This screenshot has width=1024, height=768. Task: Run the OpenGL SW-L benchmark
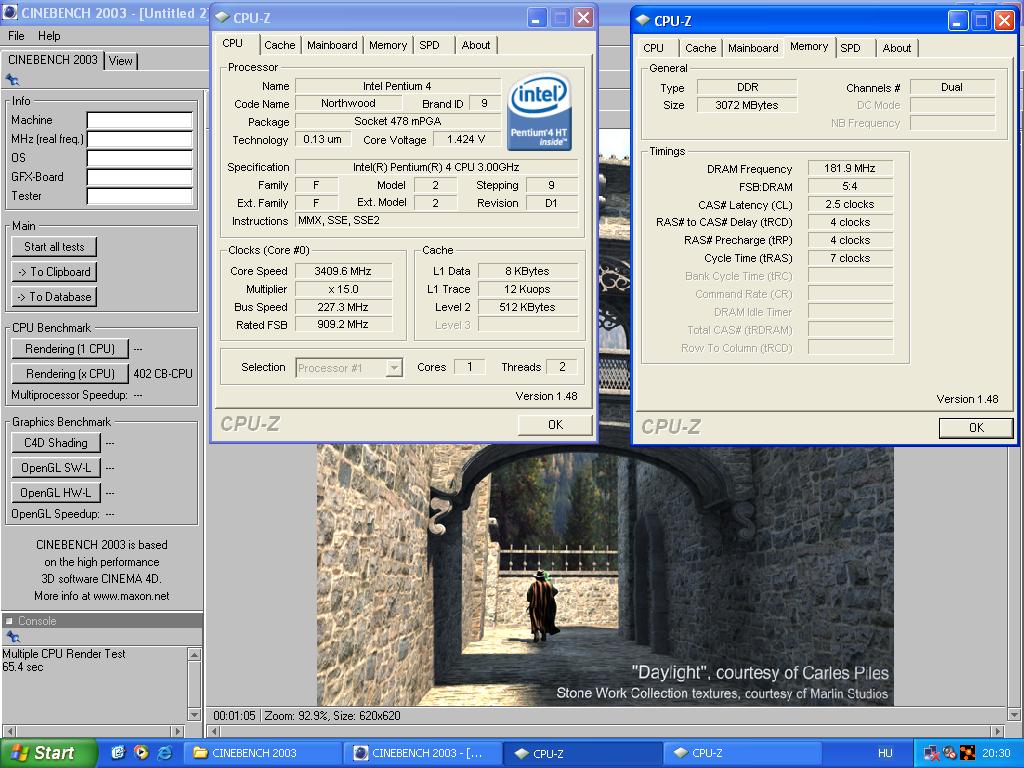pos(56,468)
